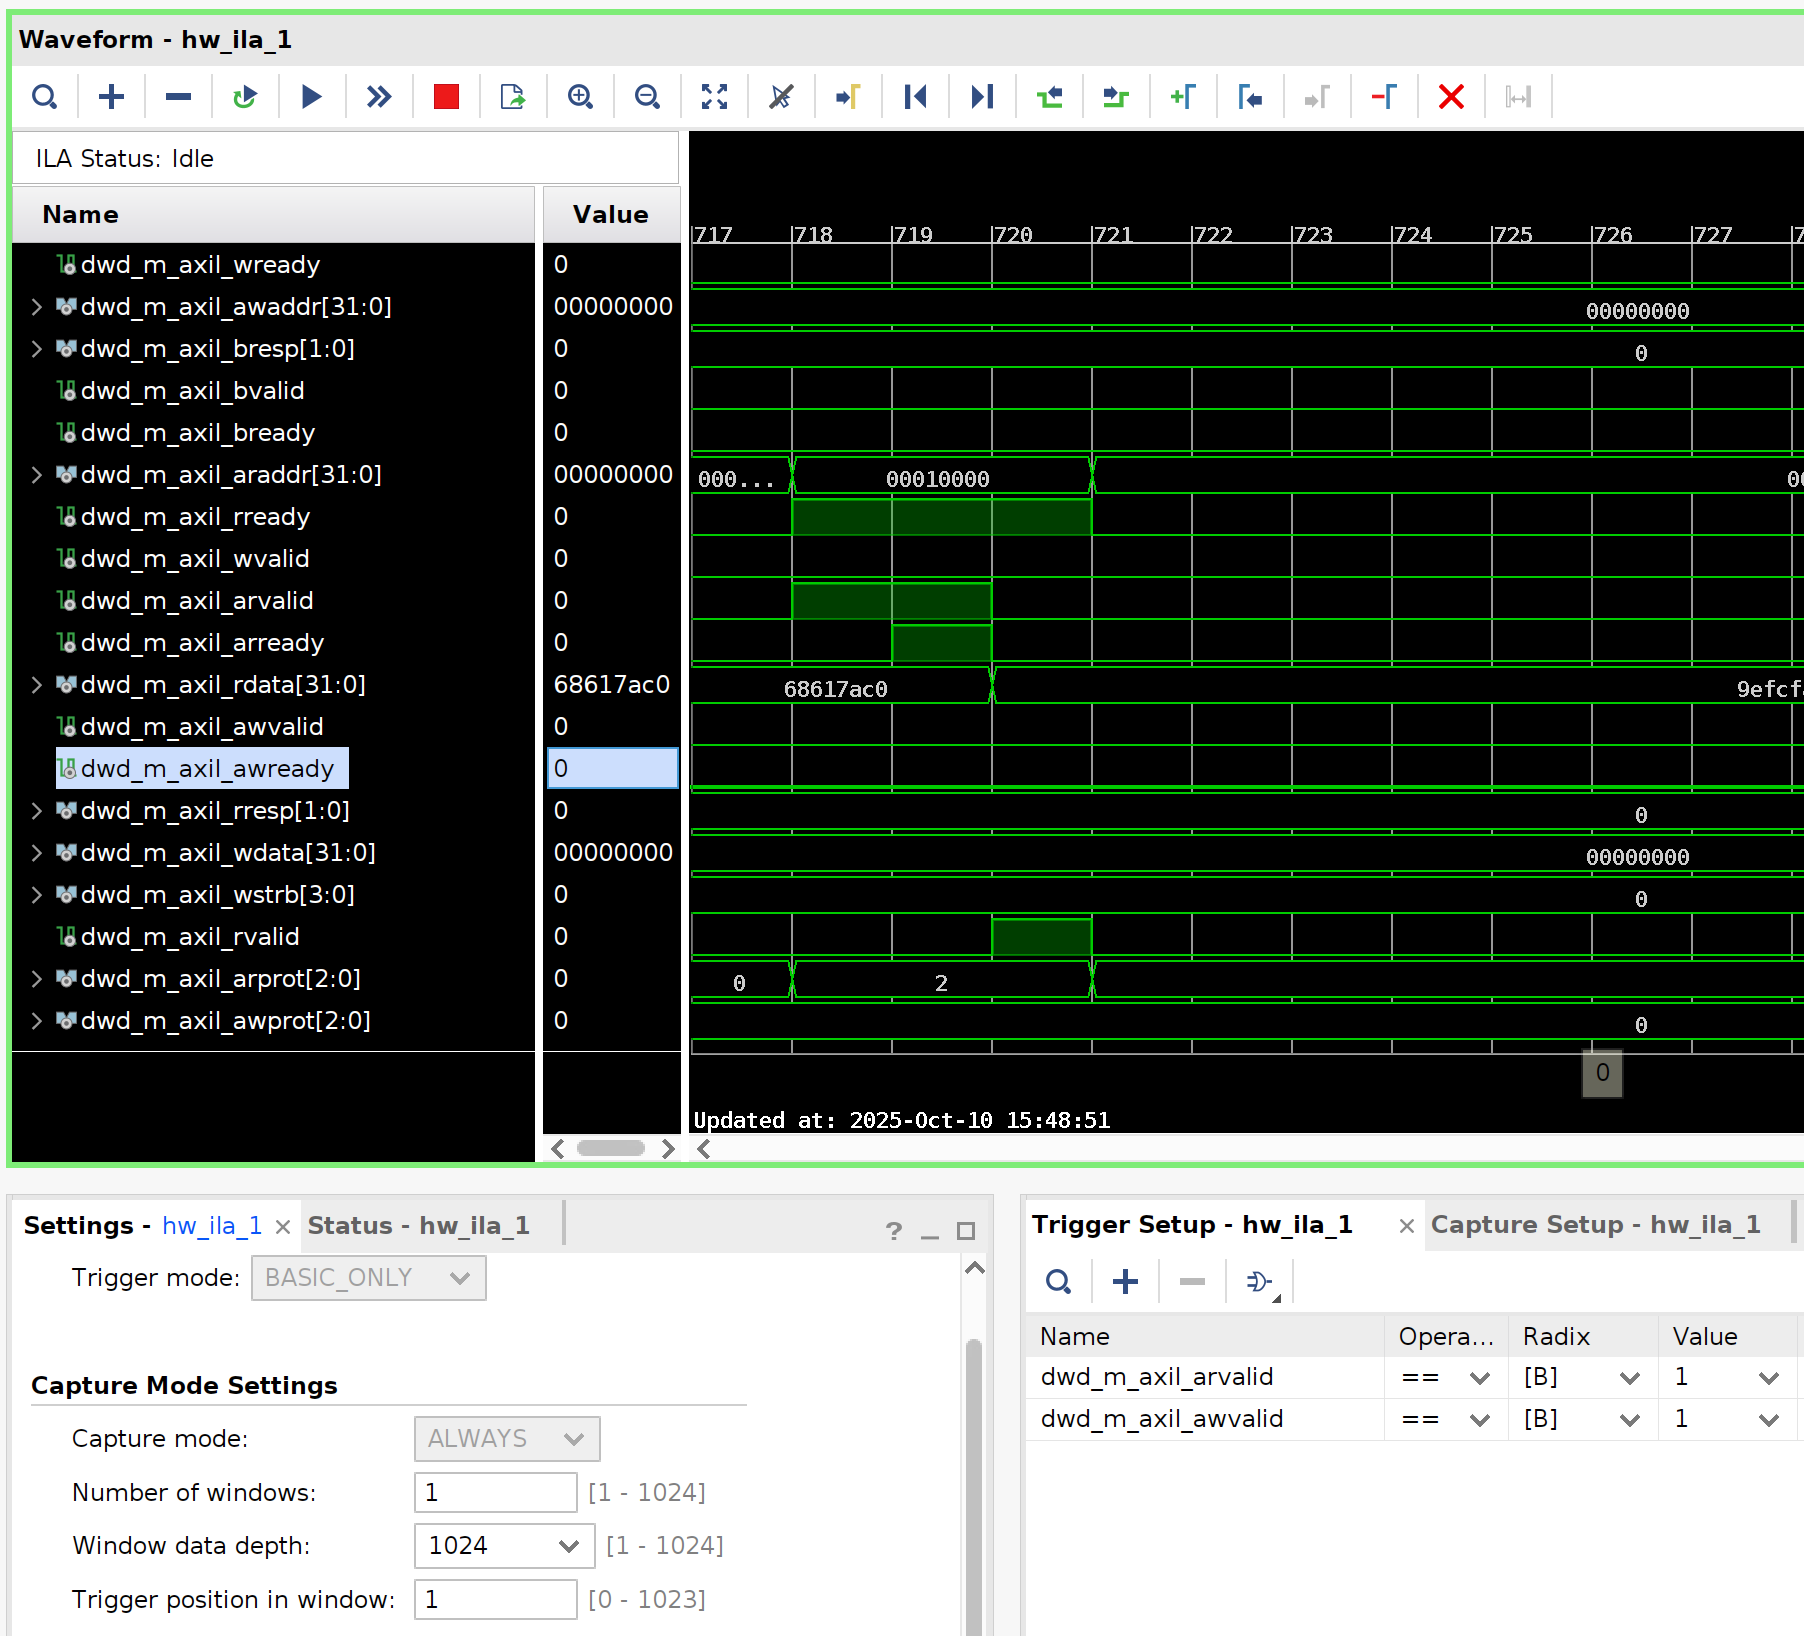Click the red X delete markers icon

coord(1450,97)
